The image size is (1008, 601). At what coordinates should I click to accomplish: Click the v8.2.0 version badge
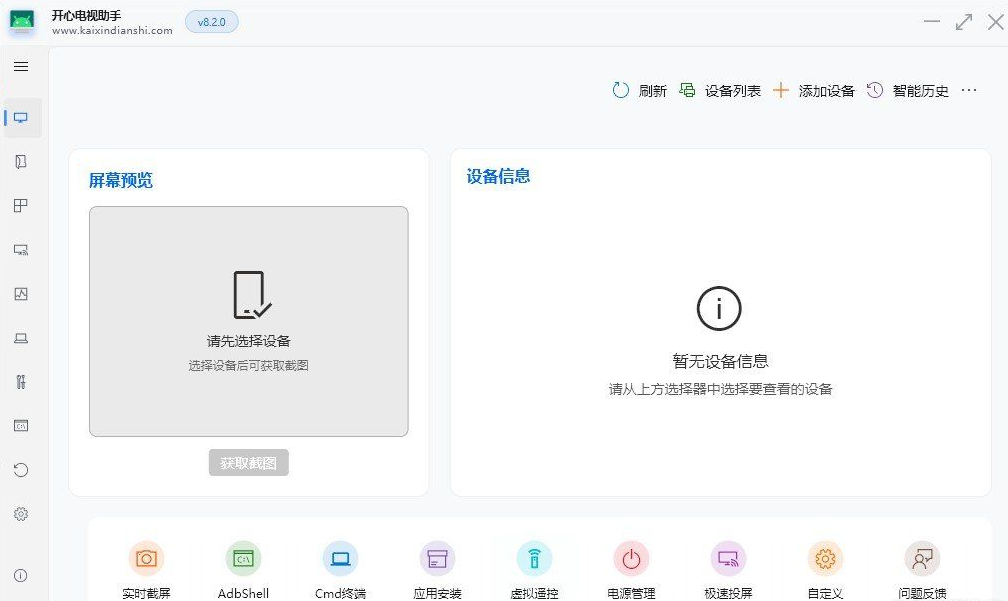212,22
